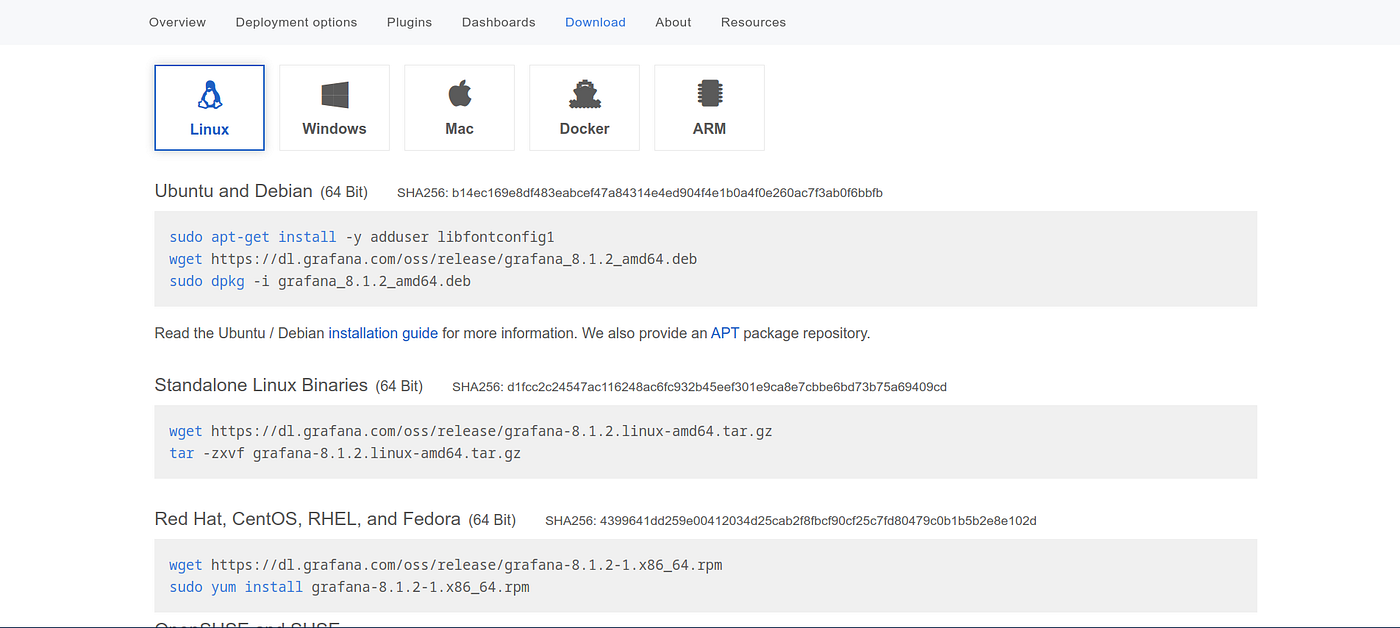Open the Download nav item
The height and width of the screenshot is (628, 1400).
(595, 22)
